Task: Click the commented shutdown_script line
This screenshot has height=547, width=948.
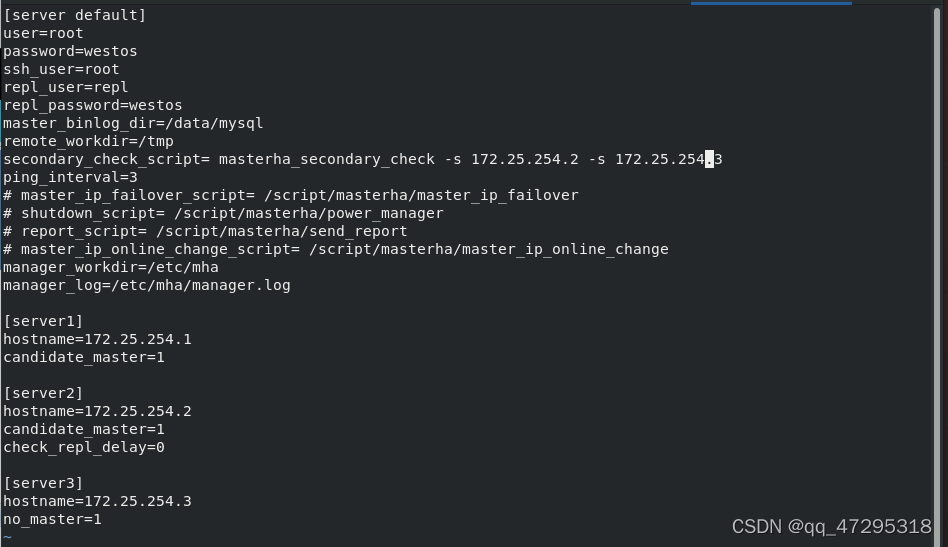Action: pyautogui.click(x=223, y=213)
